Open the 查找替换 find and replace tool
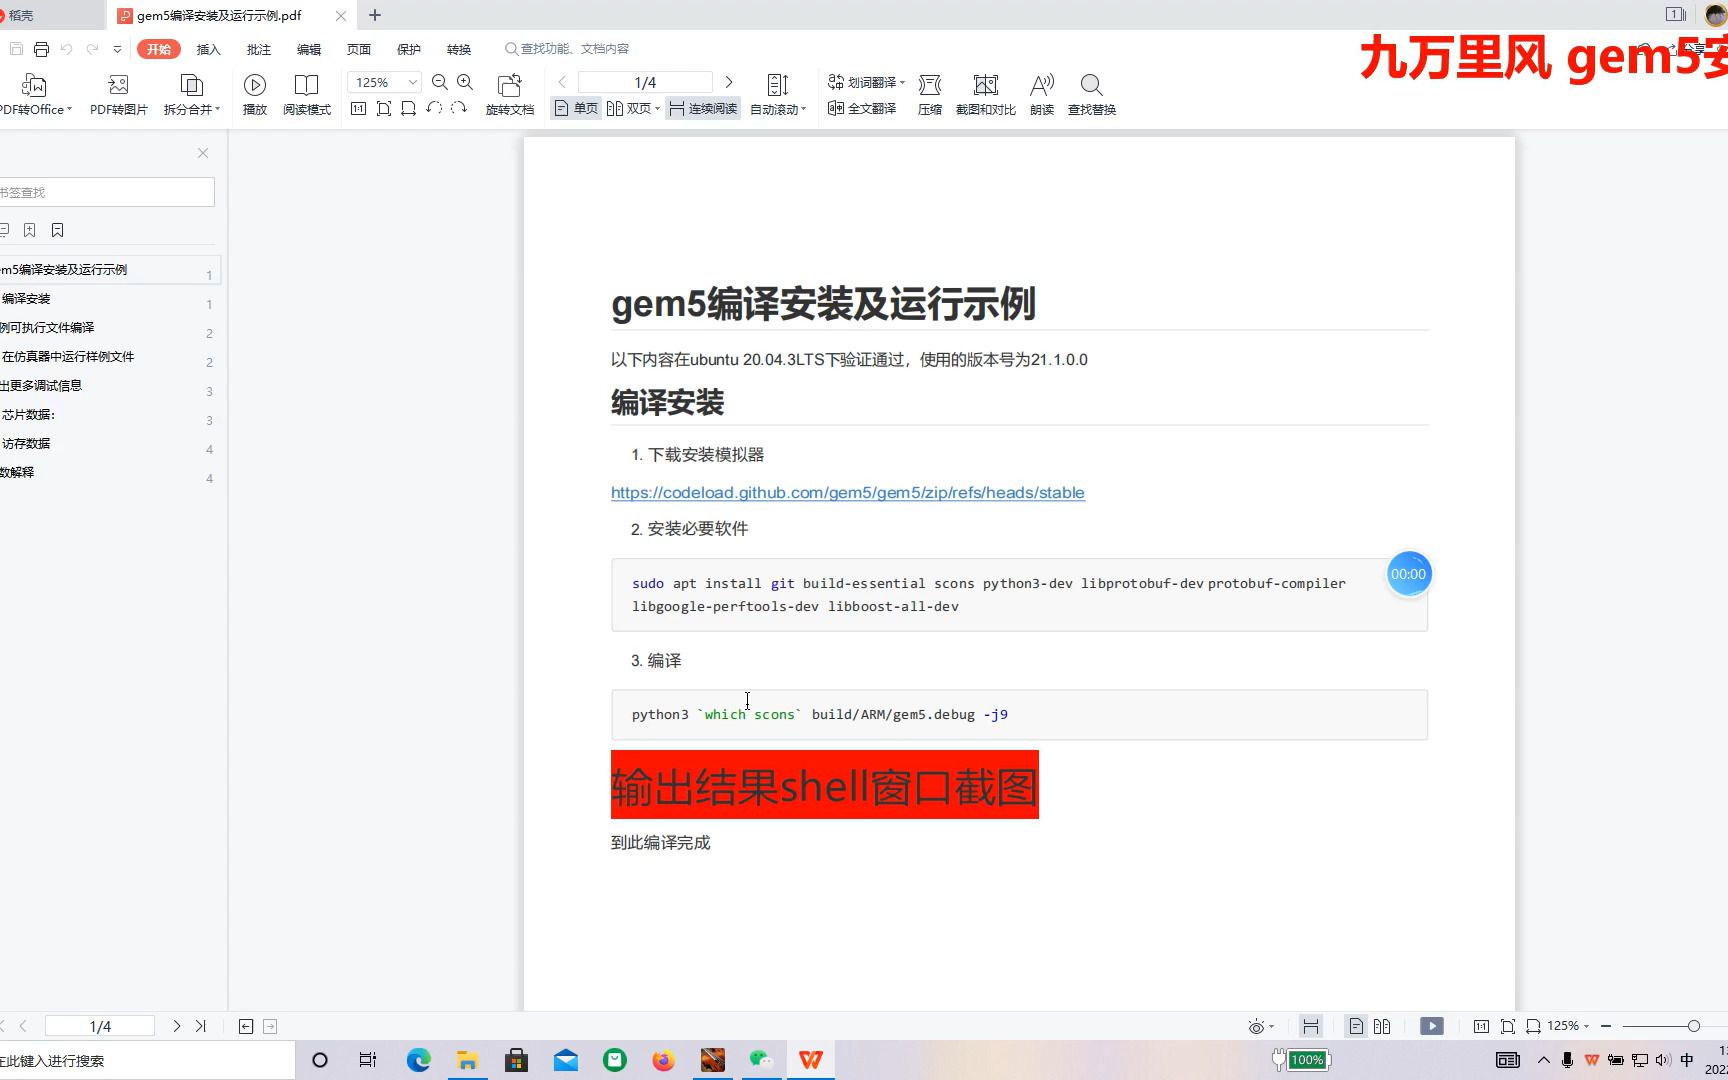Viewport: 1728px width, 1080px height. [x=1092, y=95]
